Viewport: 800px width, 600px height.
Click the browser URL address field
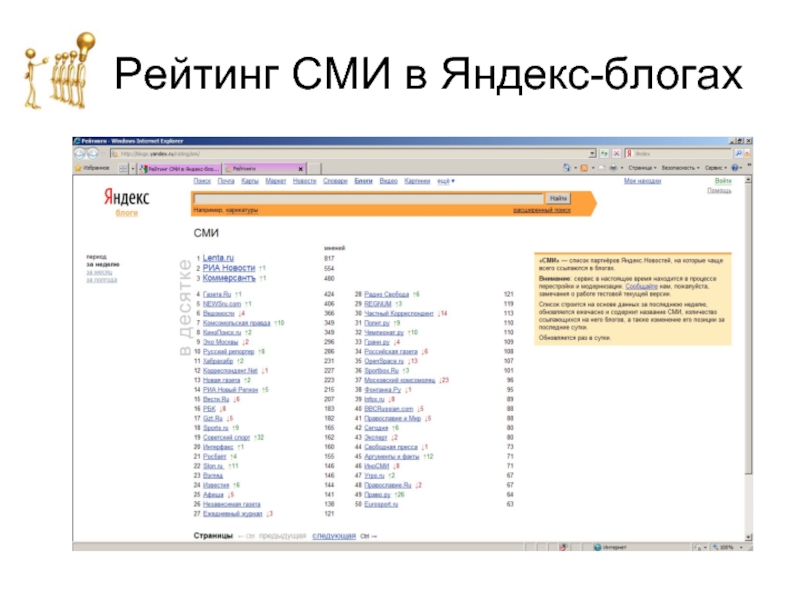tap(349, 154)
